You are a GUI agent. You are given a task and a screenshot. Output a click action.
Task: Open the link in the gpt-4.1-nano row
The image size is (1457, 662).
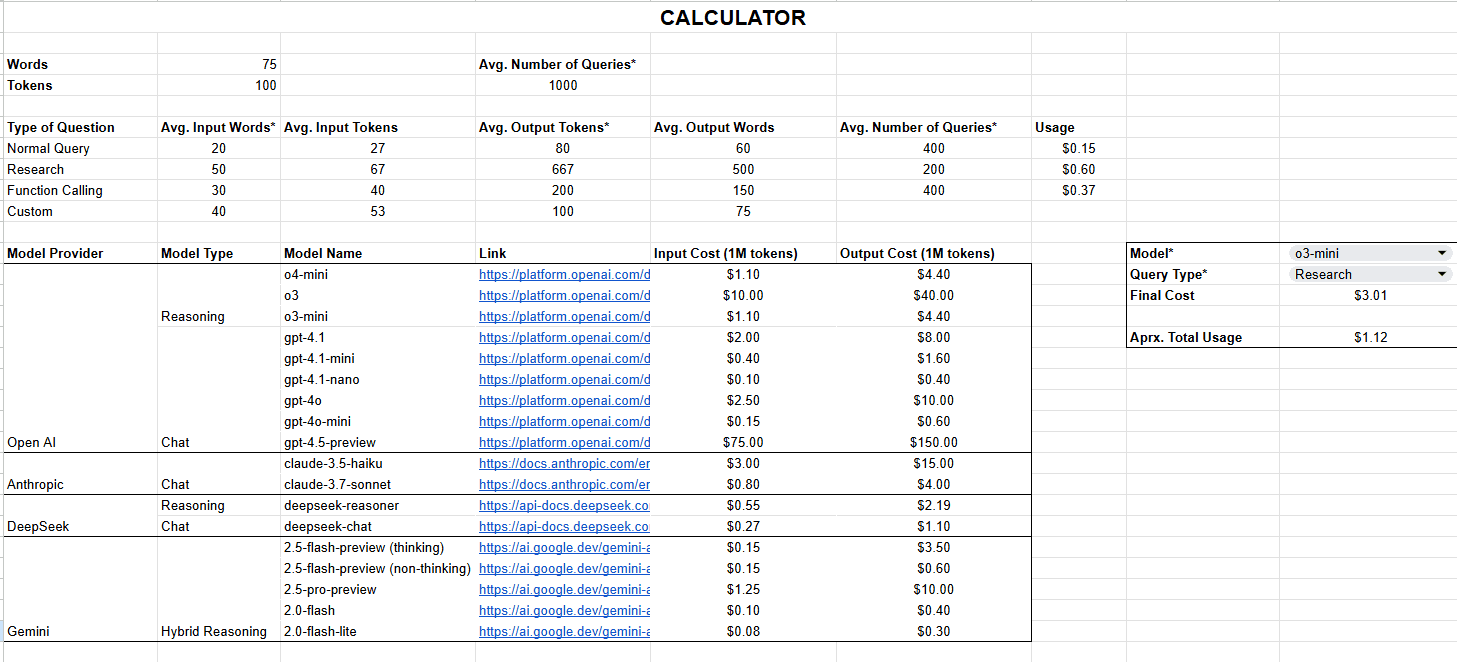pyautogui.click(x=565, y=379)
